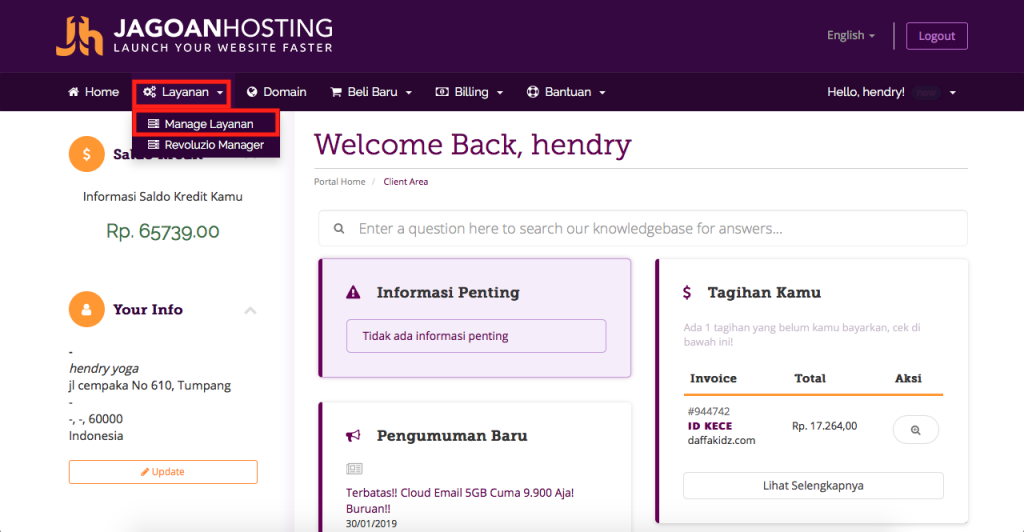Click the JagoanHosting logo
Image resolution: width=1024 pixels, height=532 pixels.
click(x=195, y=36)
